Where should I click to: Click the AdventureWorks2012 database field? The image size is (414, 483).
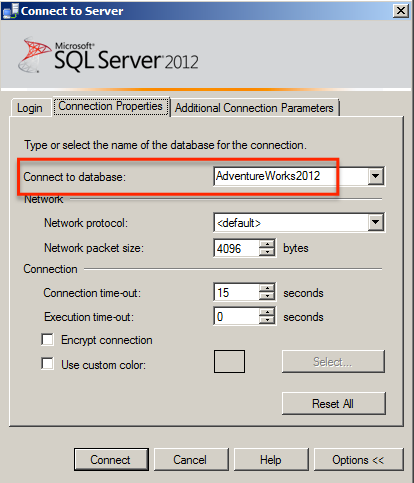click(291, 176)
